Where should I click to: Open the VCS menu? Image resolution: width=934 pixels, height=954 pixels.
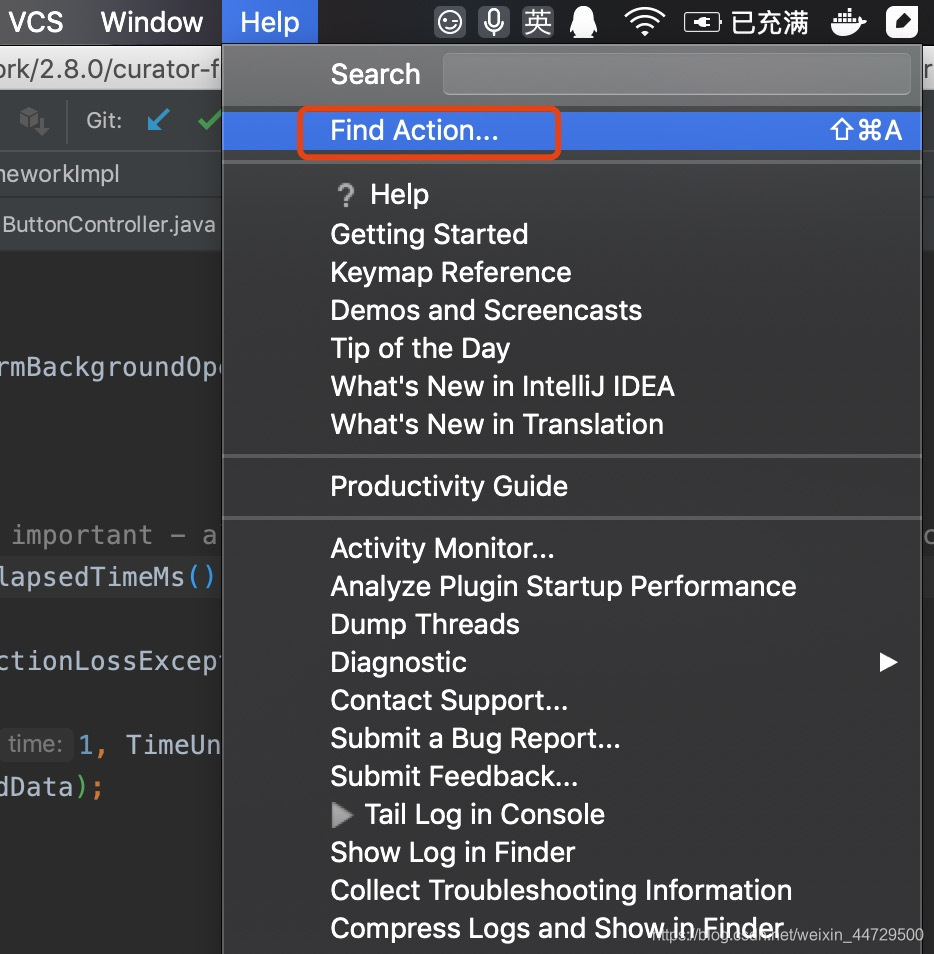[x=36, y=22]
